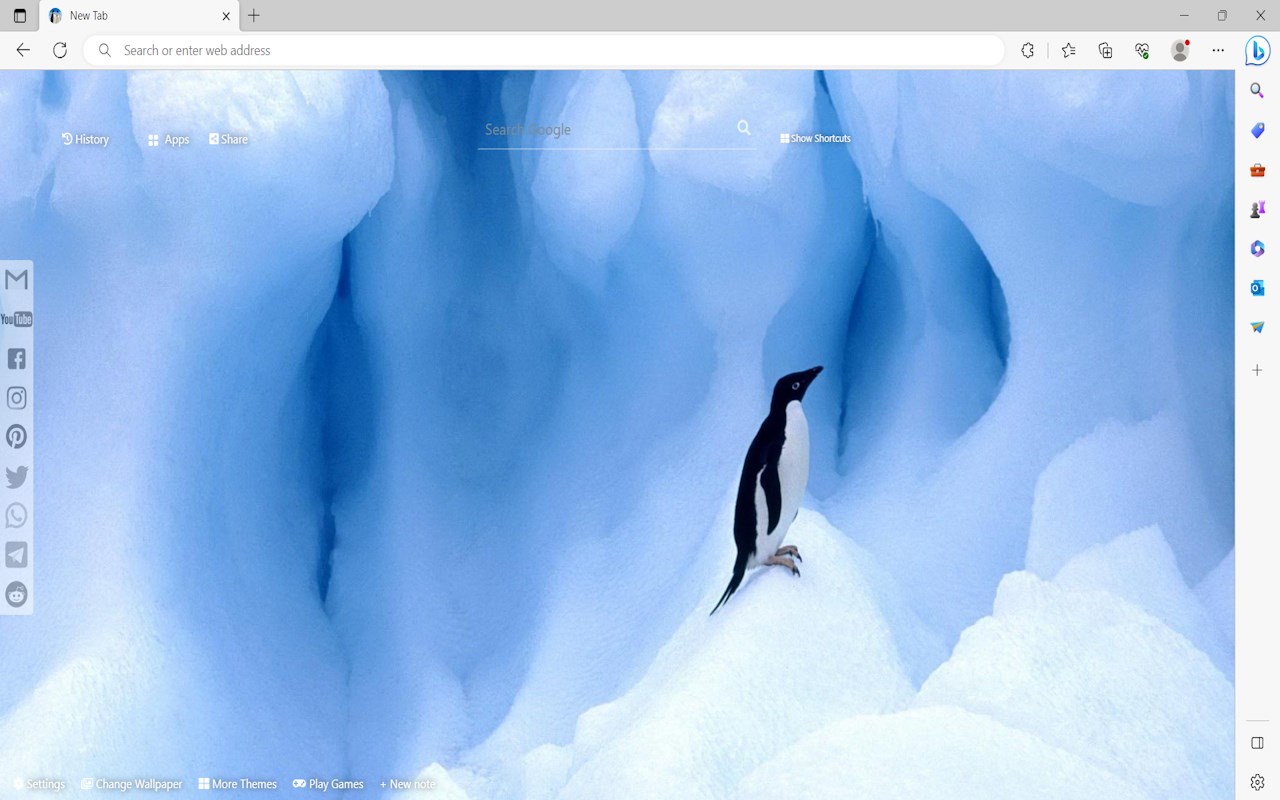Image resolution: width=1280 pixels, height=800 pixels.
Task: Open Play Games
Action: pyautogui.click(x=327, y=784)
